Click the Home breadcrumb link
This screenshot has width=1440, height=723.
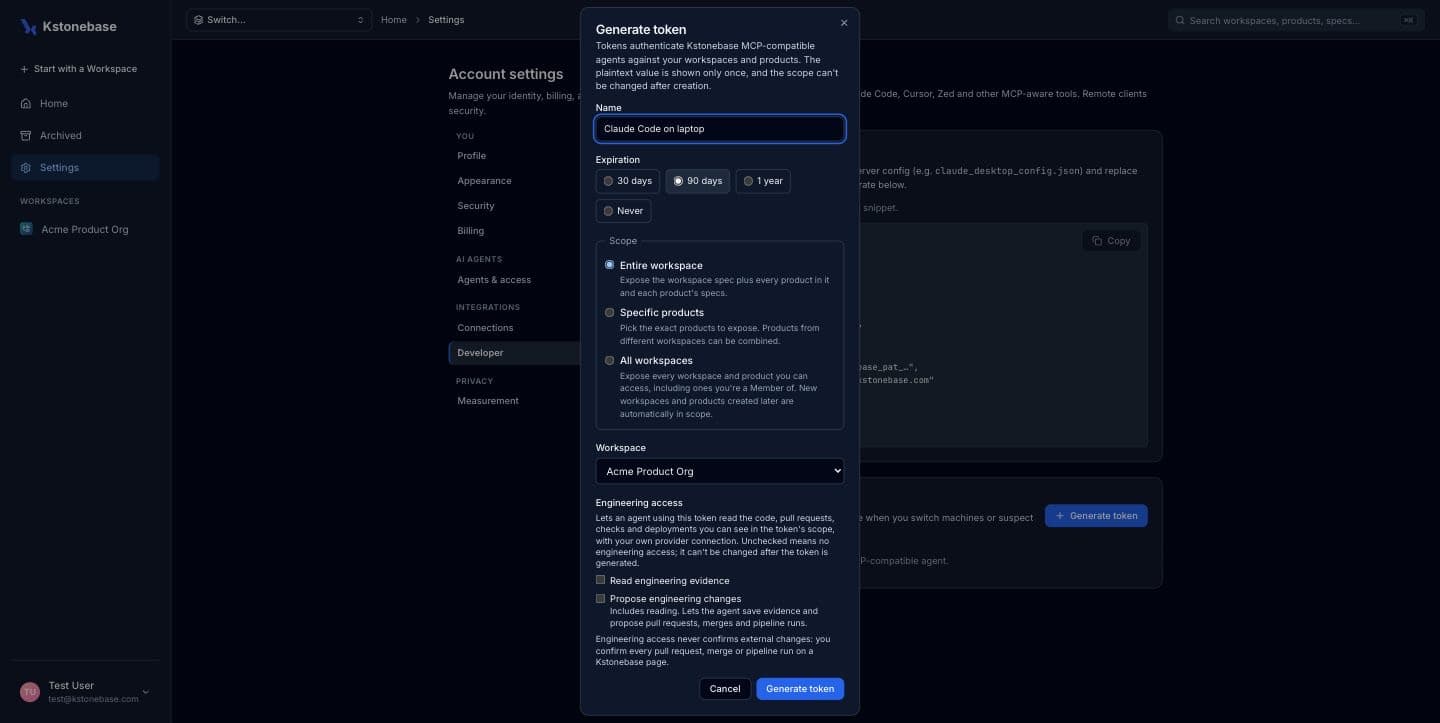(394, 20)
